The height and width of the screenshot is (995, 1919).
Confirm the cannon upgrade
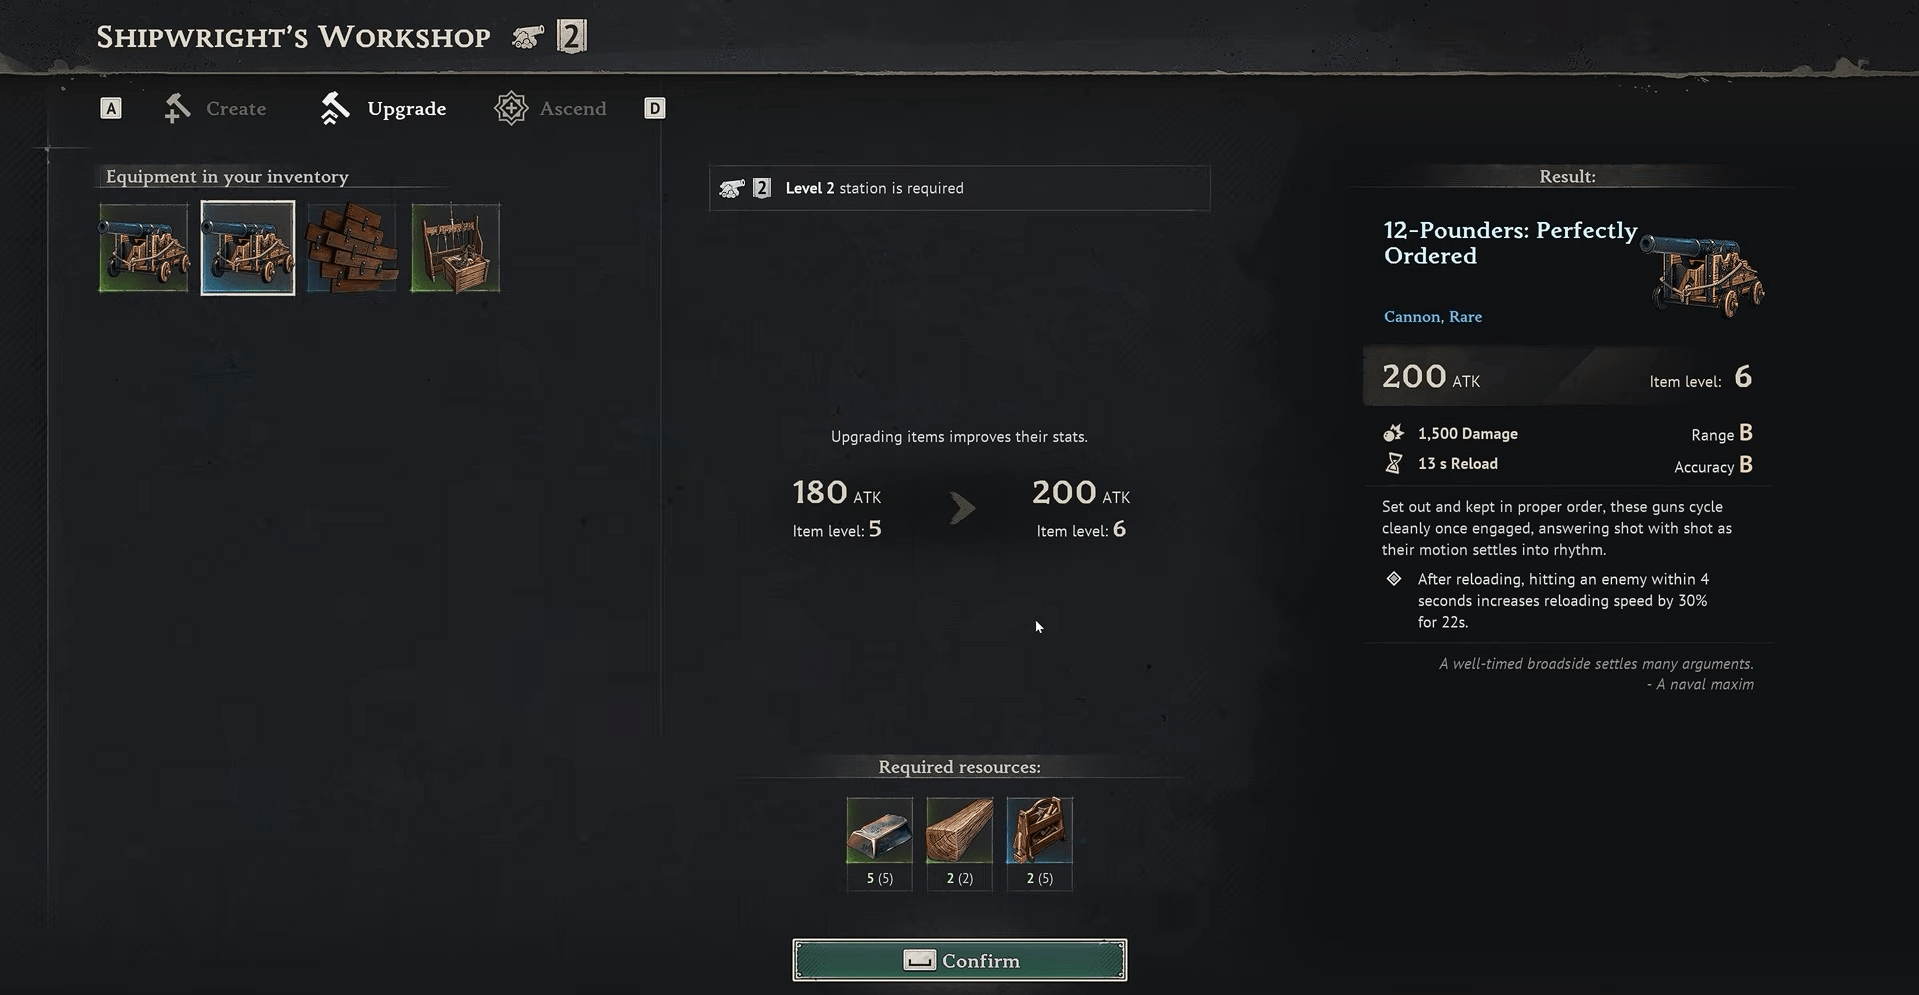point(959,960)
